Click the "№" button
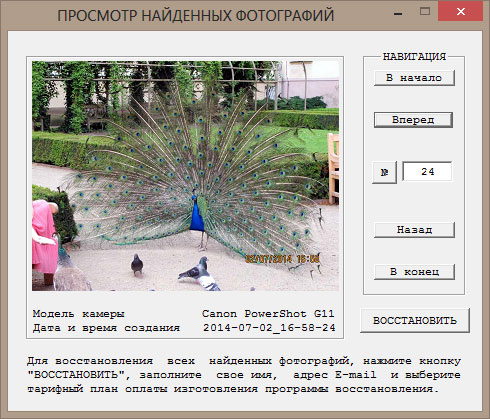The image size is (490, 419). 384,172
